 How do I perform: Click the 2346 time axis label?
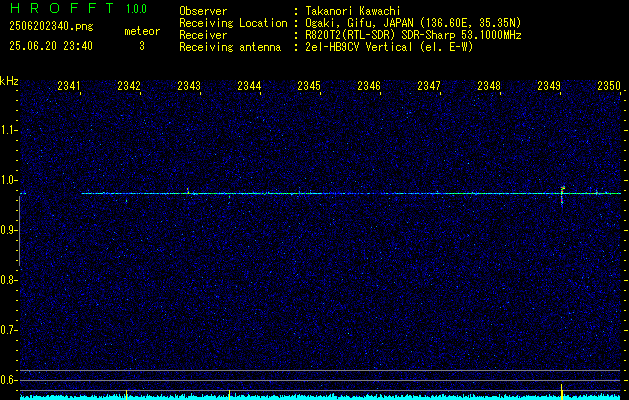click(369, 86)
